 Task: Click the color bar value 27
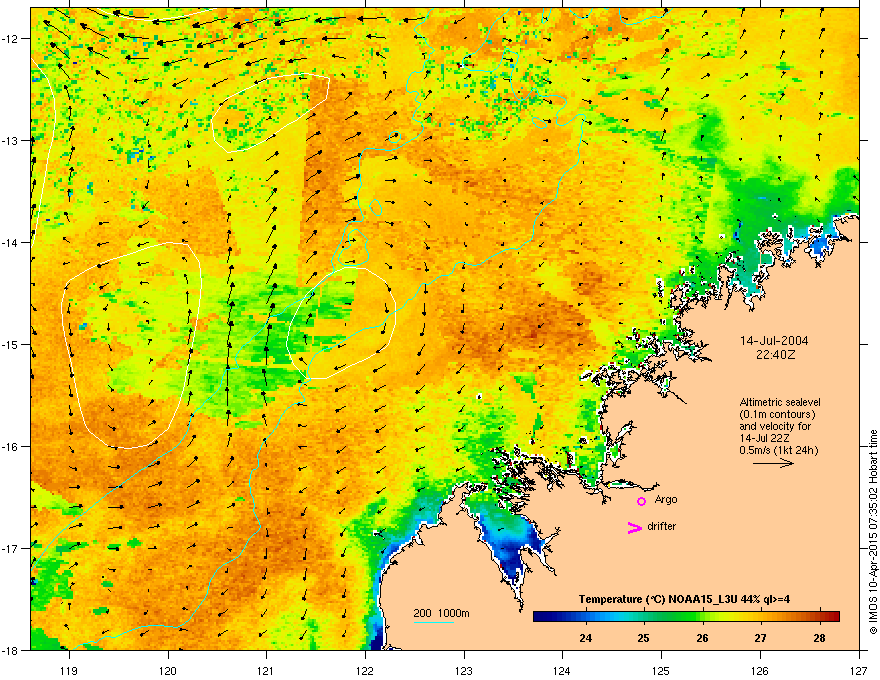pos(760,638)
